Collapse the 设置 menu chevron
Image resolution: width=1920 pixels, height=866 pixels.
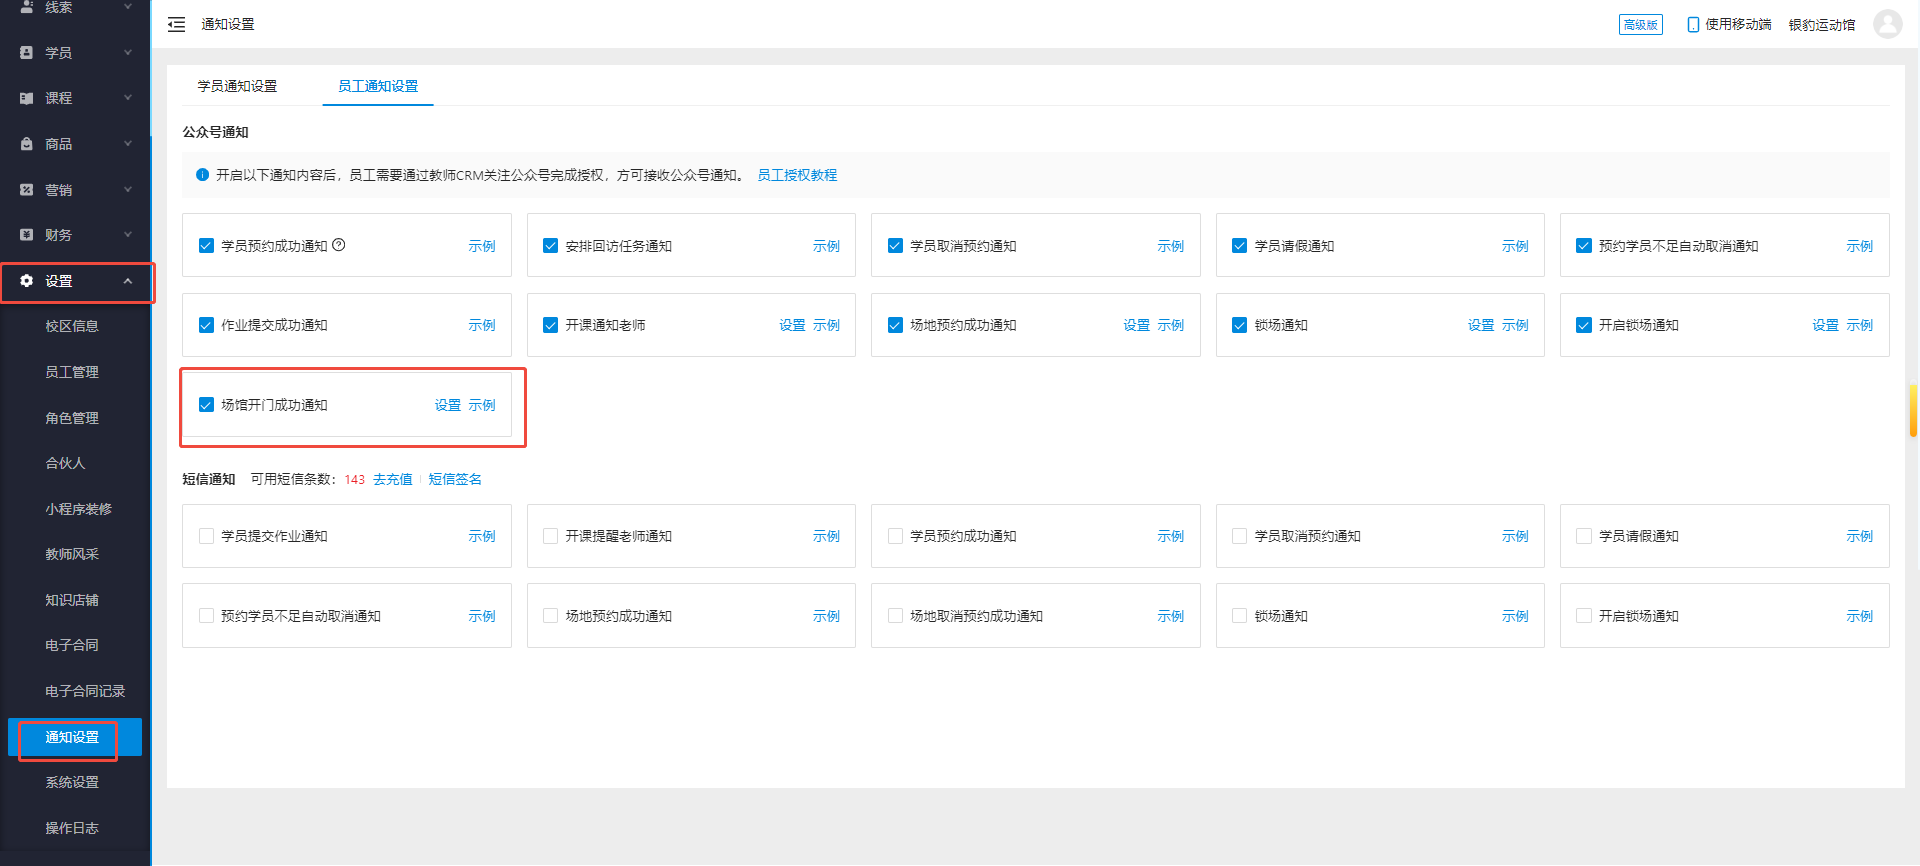point(128,281)
